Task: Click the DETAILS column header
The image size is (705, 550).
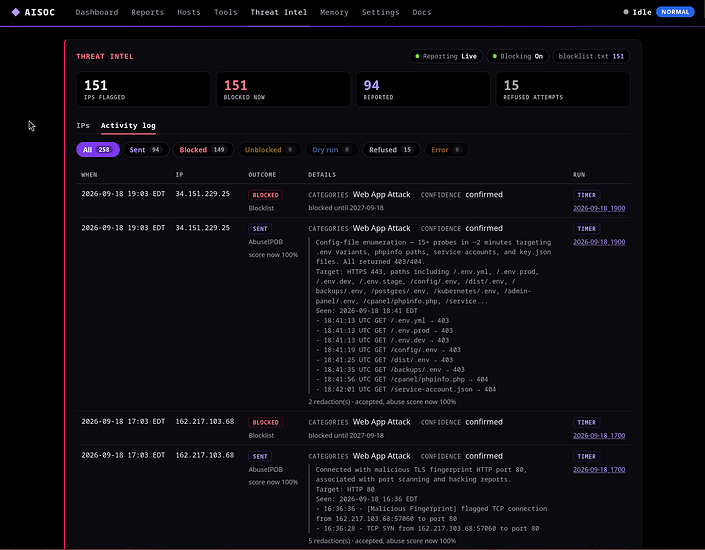Action: tap(322, 174)
